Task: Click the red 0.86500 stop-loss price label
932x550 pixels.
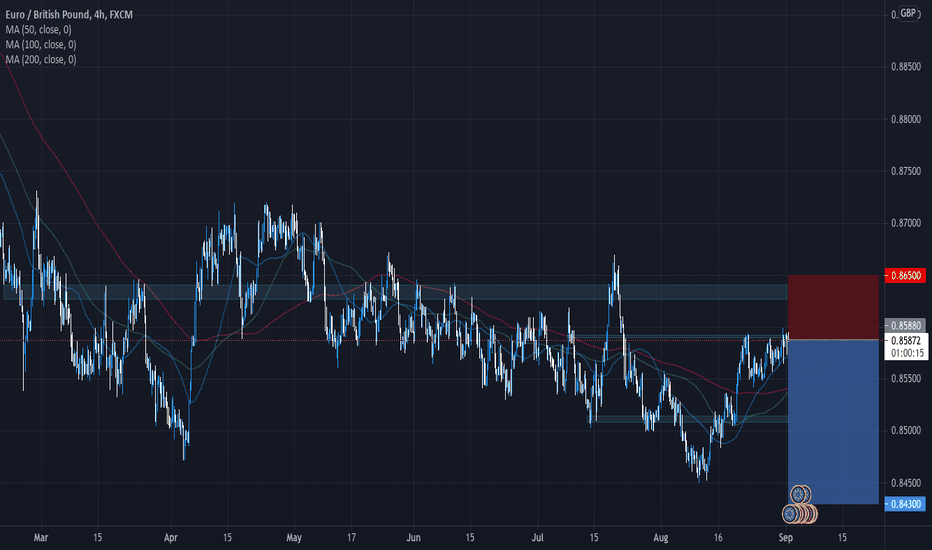Action: pos(905,275)
